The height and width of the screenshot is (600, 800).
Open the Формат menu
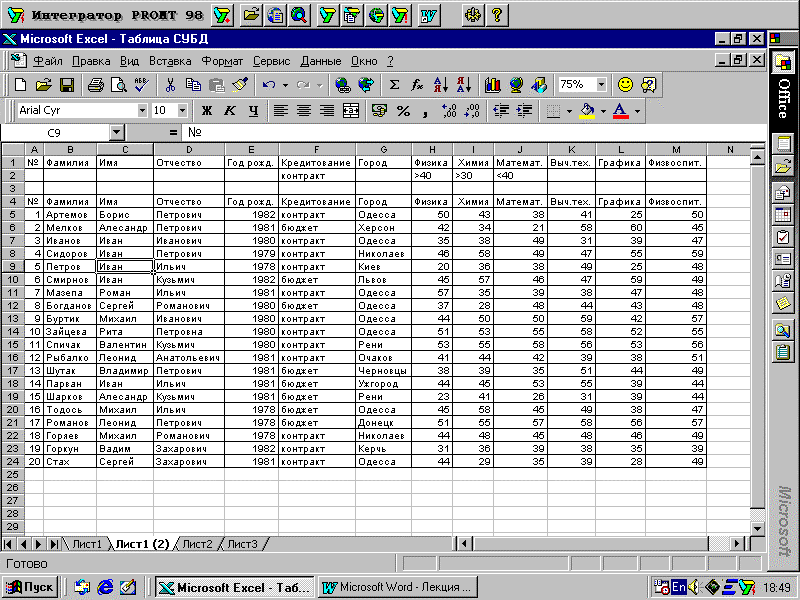click(x=222, y=61)
